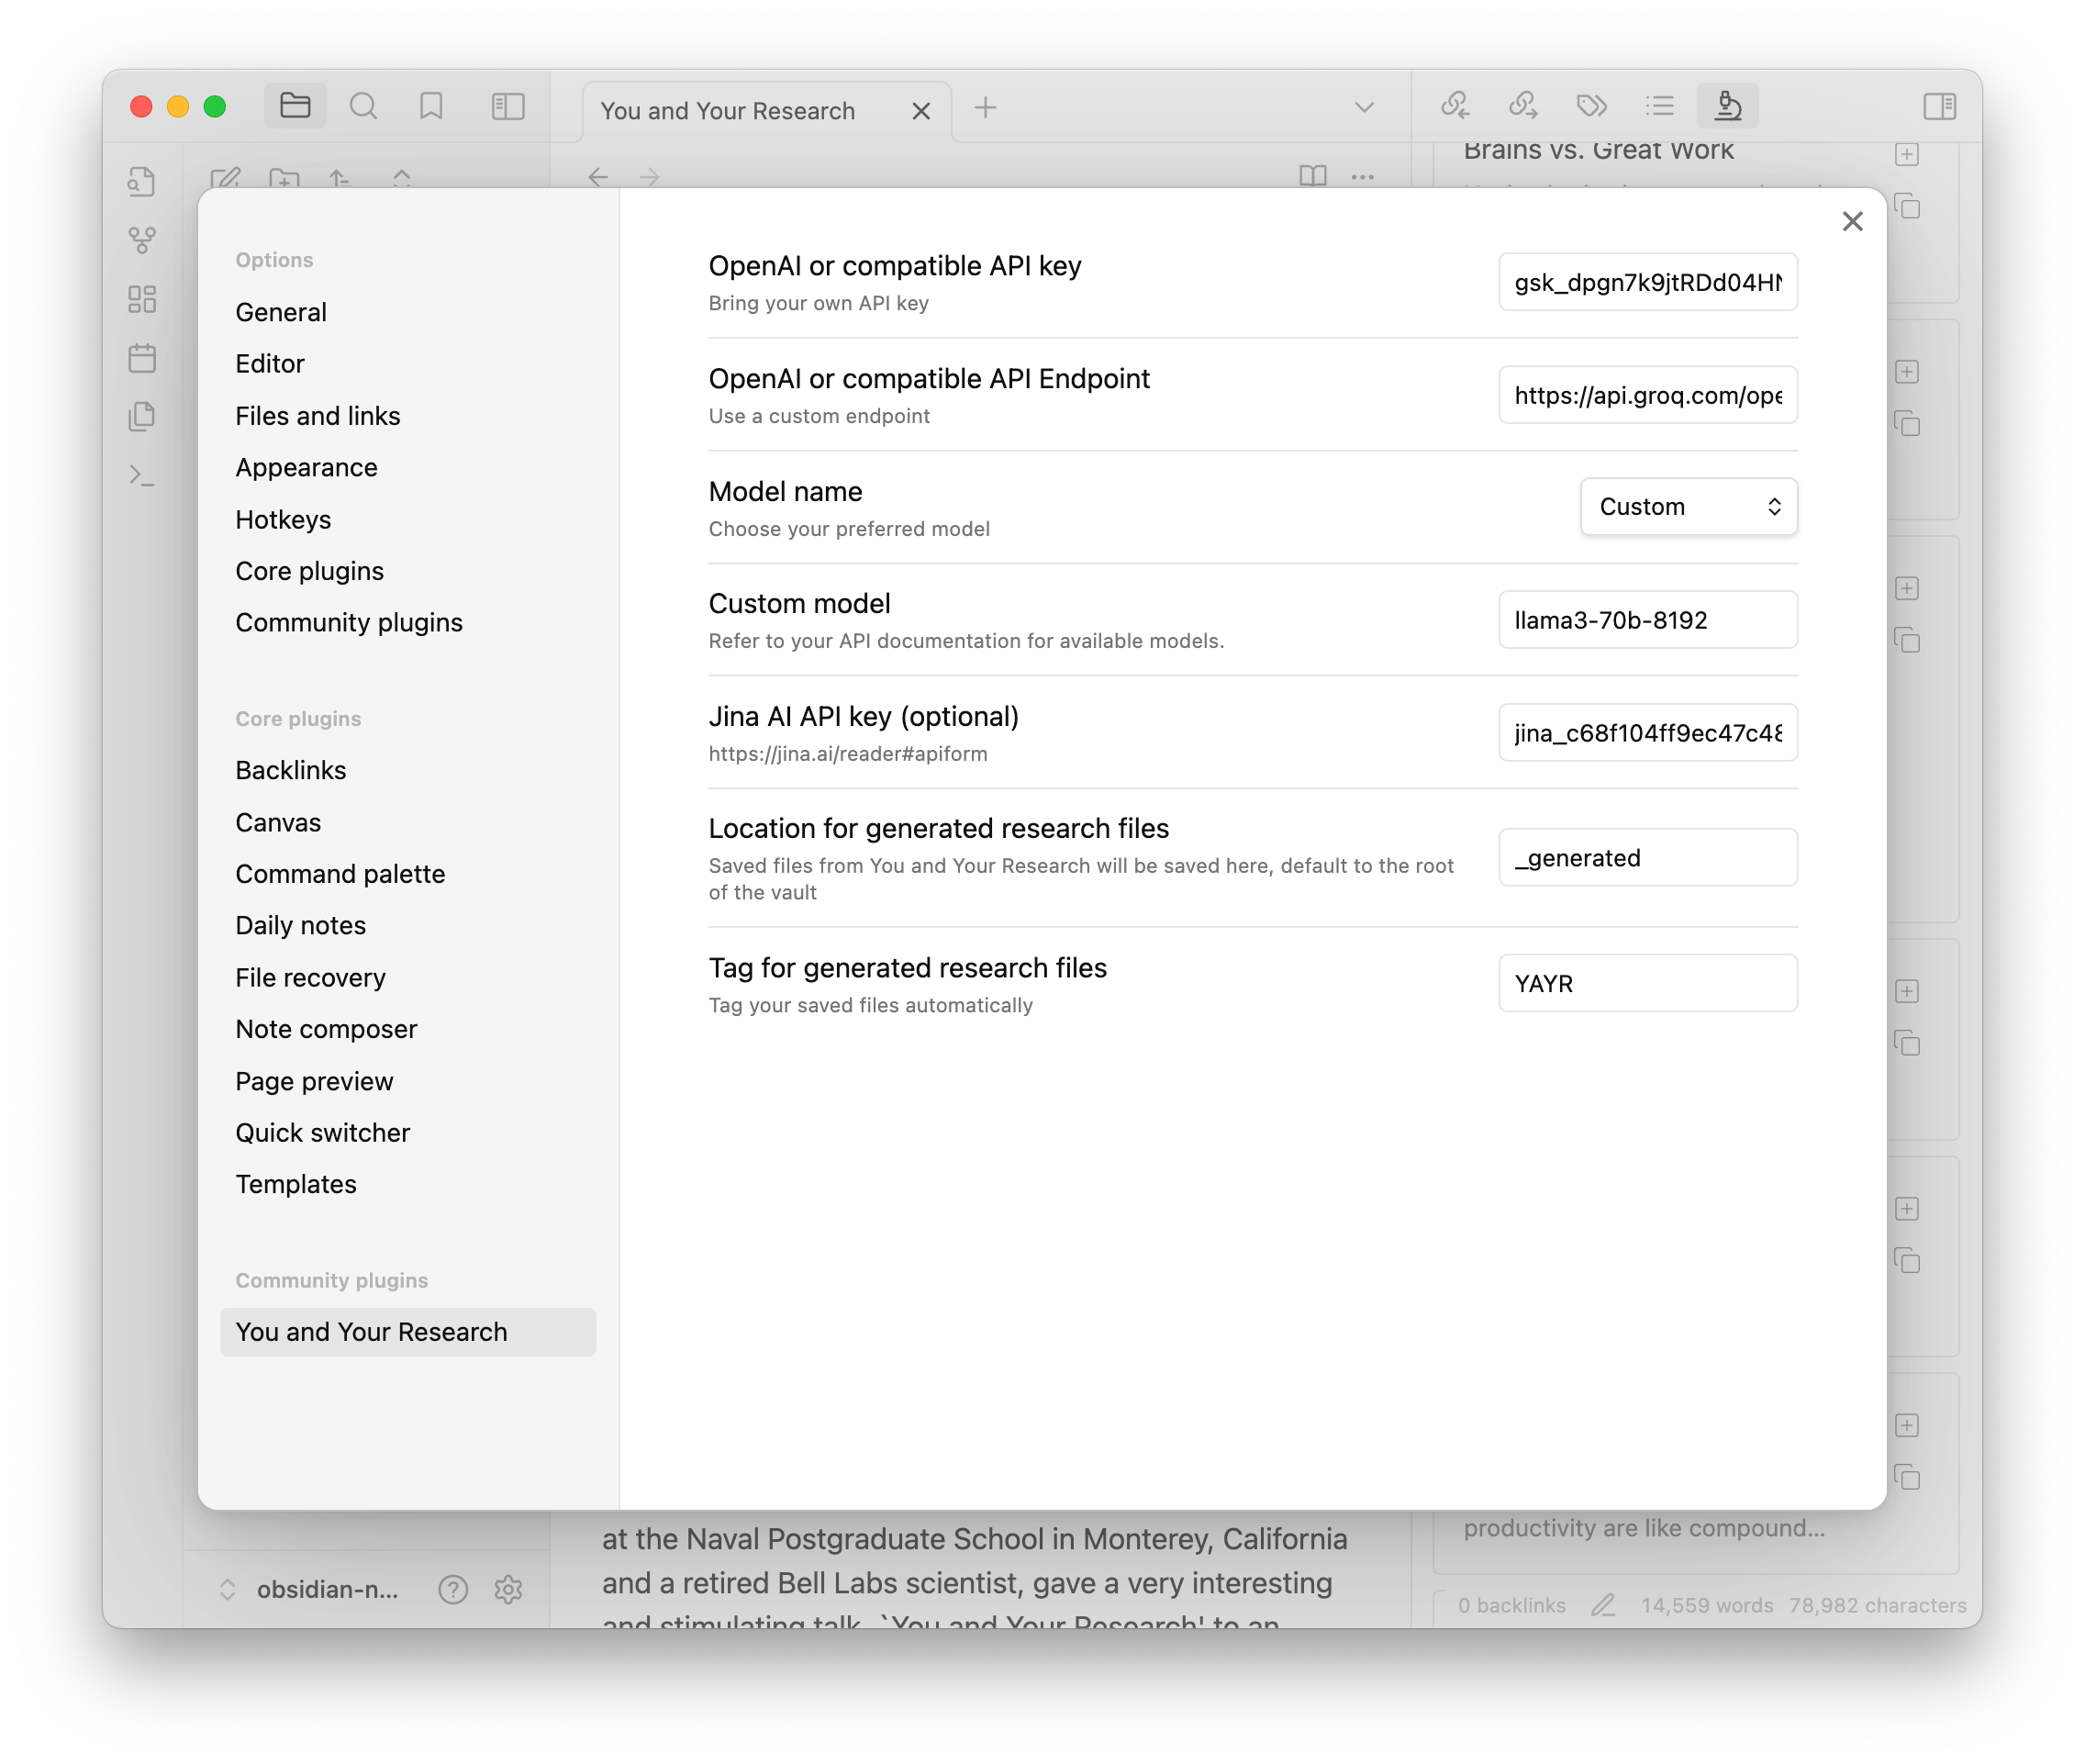Open the tags pane icon

click(1591, 106)
